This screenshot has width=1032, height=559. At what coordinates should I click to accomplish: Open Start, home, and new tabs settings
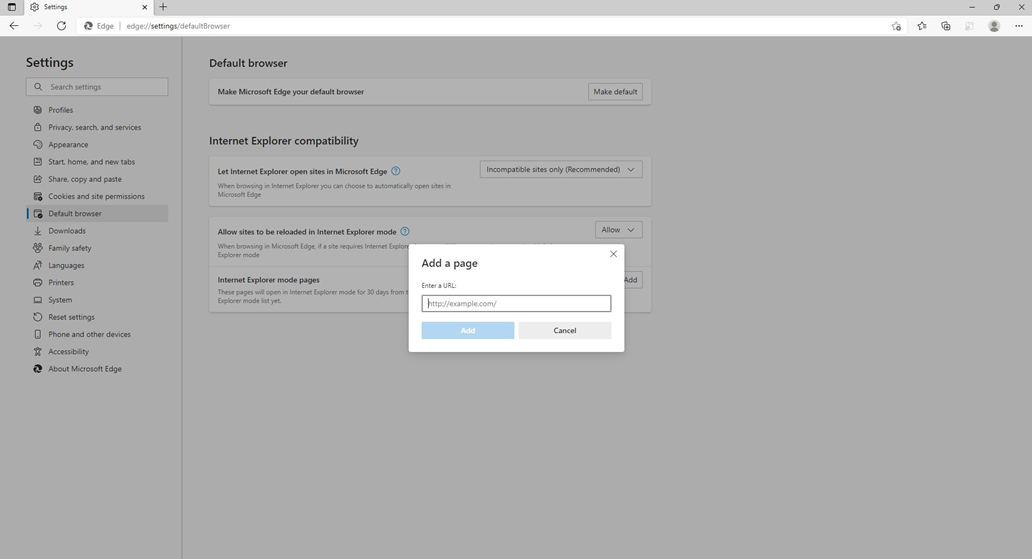(x=97, y=162)
